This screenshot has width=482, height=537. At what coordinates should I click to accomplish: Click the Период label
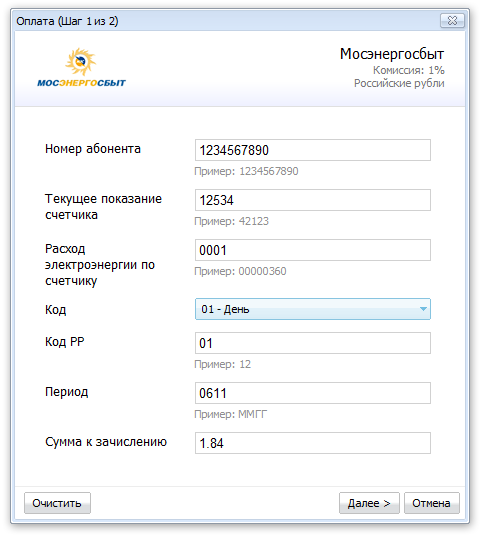coord(66,392)
